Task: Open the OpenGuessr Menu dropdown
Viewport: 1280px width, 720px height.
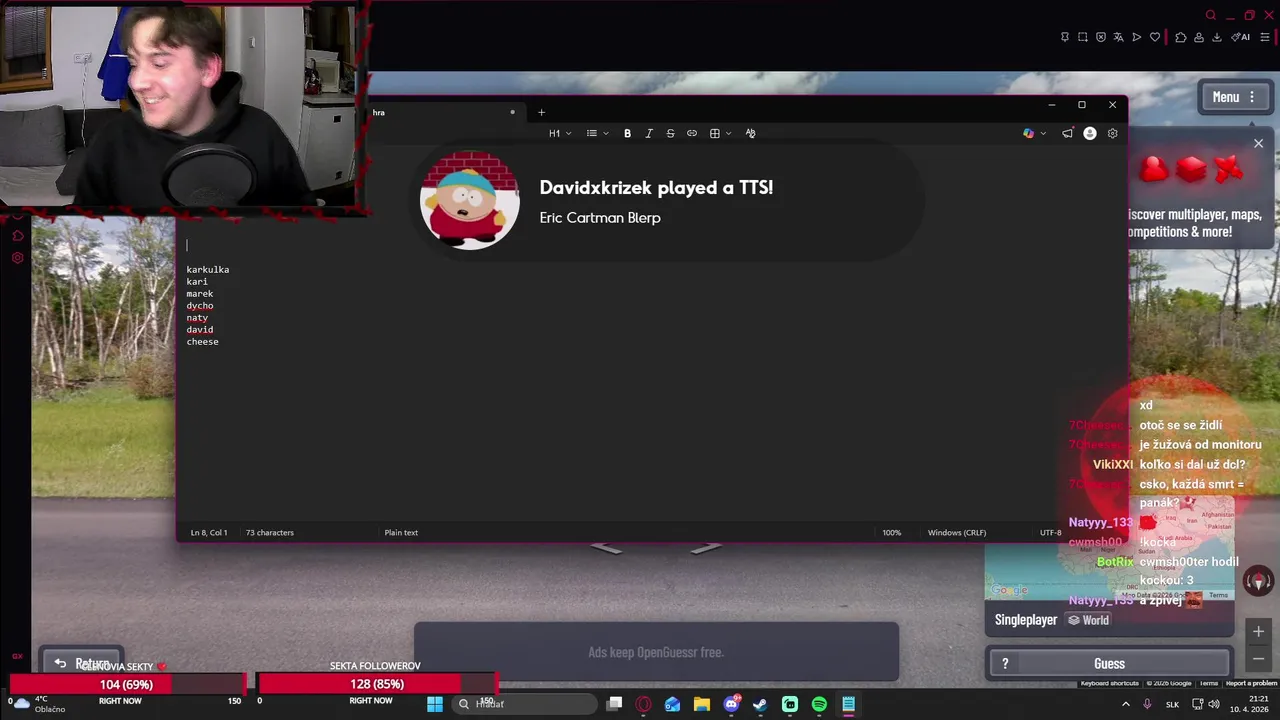Action: (1234, 97)
